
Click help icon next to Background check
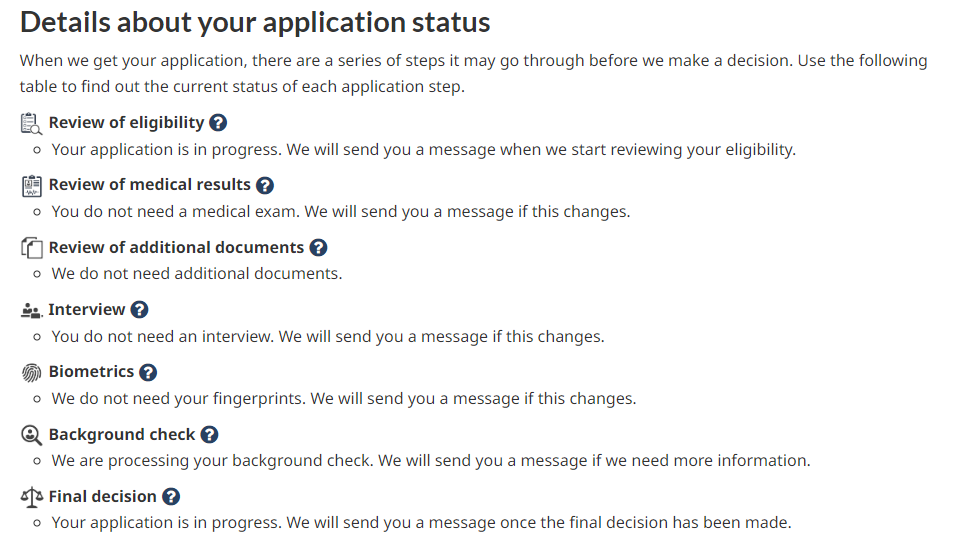coord(209,434)
